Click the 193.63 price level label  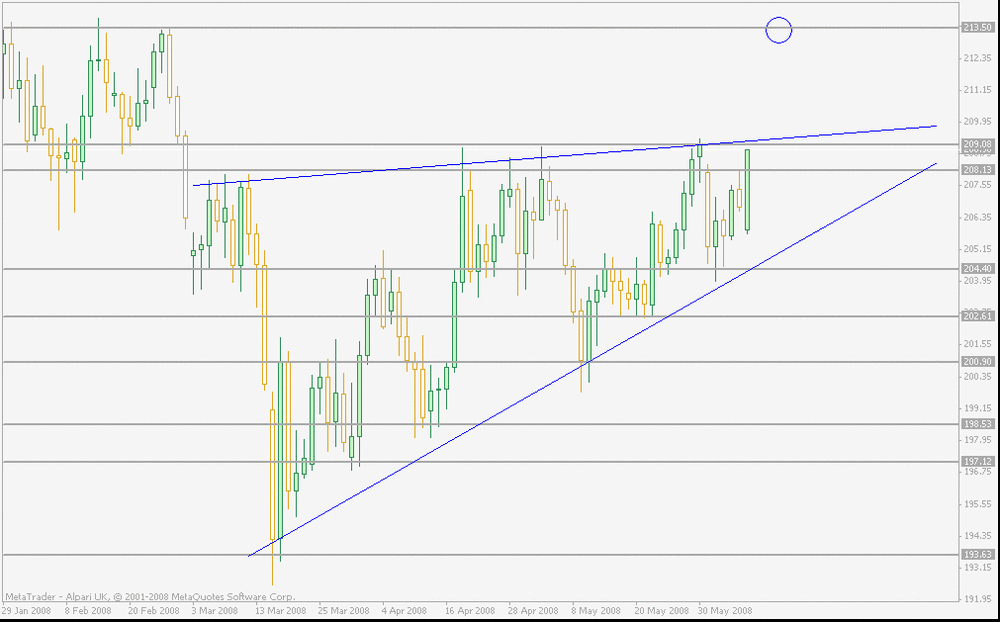click(977, 554)
